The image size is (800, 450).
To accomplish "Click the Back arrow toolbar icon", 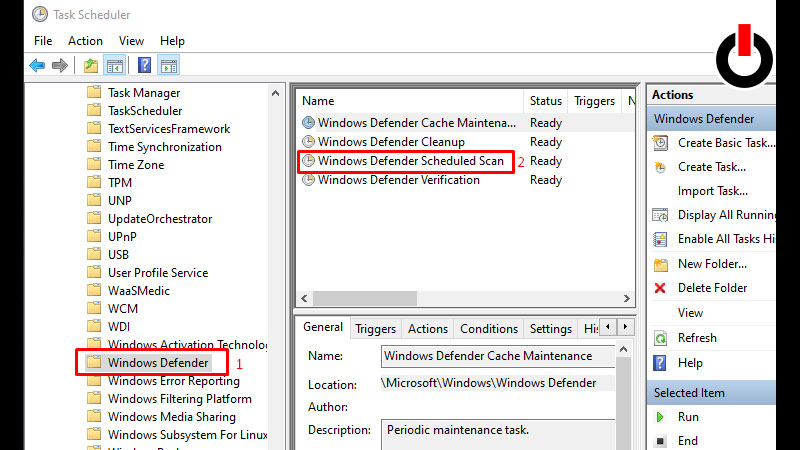I will pos(37,65).
